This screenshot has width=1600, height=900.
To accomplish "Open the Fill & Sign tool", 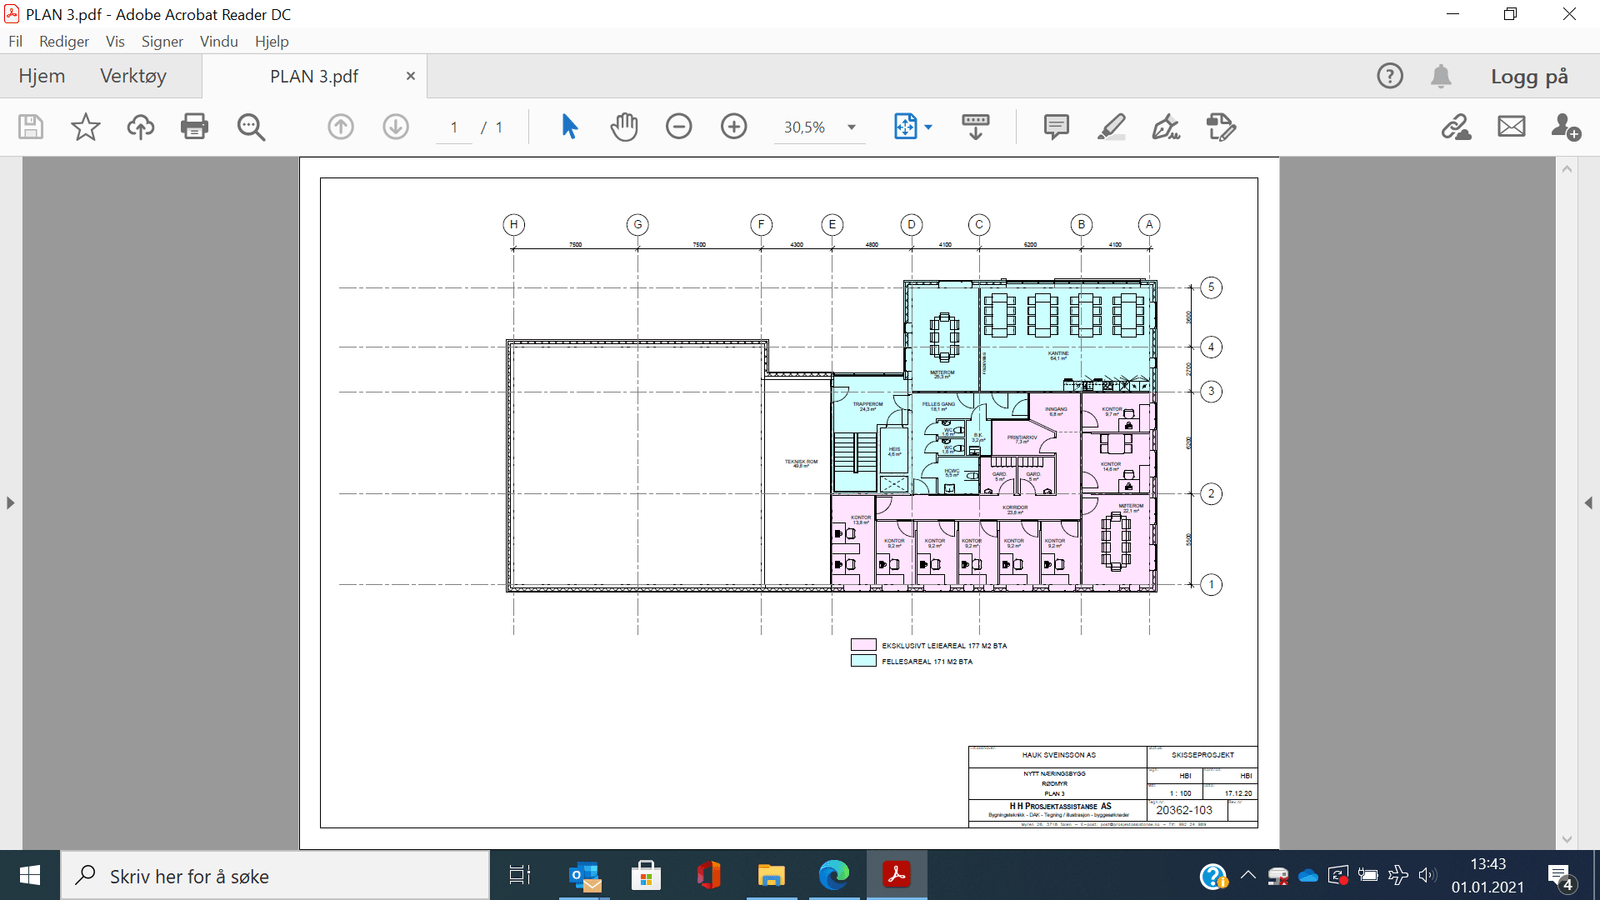I will (x=1166, y=127).
